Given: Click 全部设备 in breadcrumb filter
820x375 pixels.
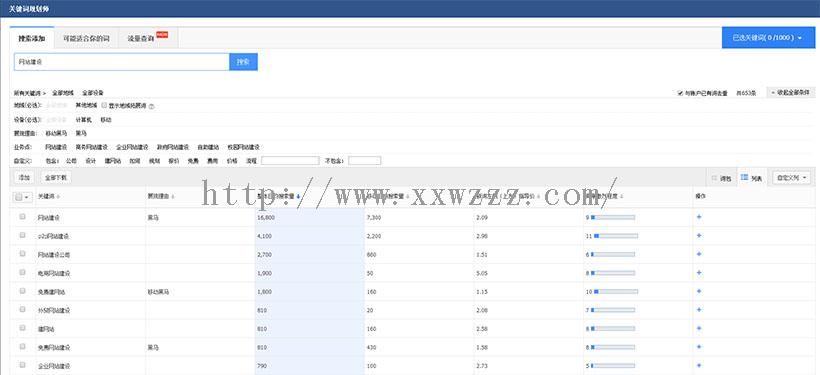Looking at the screenshot, I should click(x=93, y=93).
